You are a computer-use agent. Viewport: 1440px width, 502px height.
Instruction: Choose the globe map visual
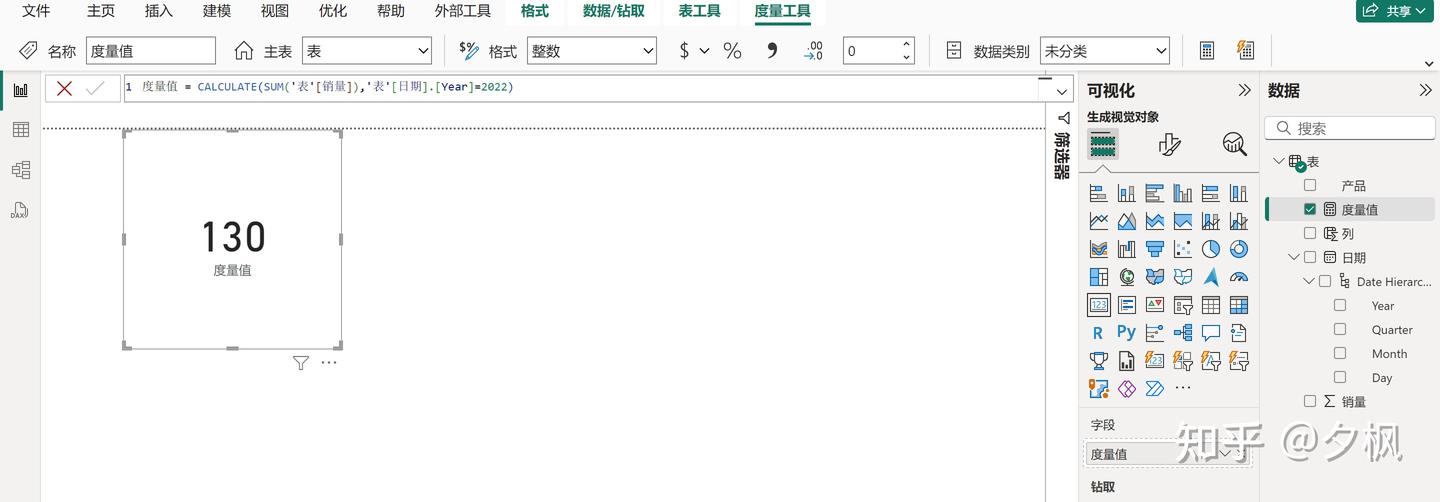(x=1126, y=277)
